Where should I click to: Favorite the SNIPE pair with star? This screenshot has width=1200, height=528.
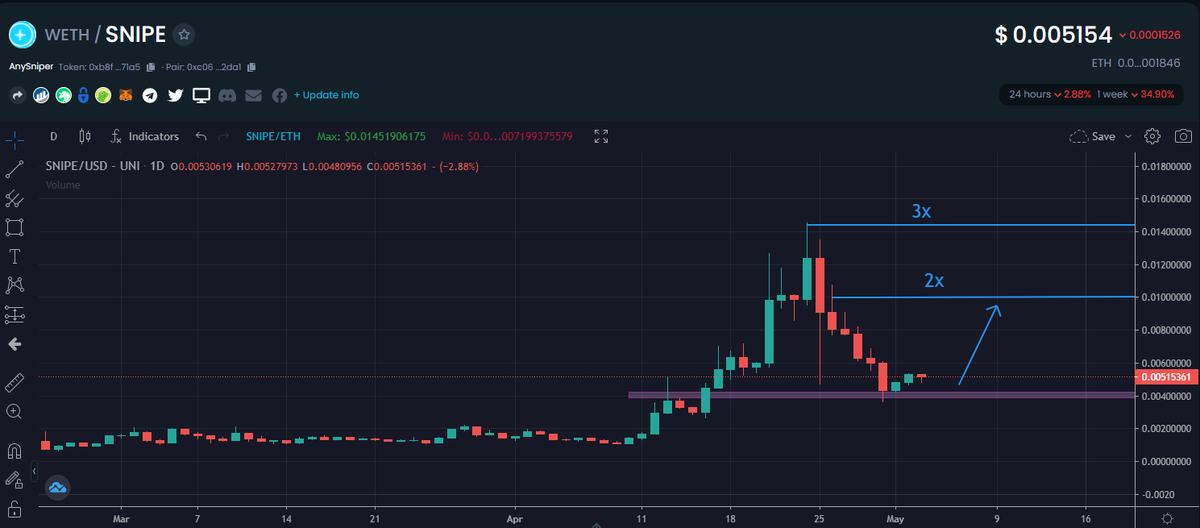click(x=183, y=35)
